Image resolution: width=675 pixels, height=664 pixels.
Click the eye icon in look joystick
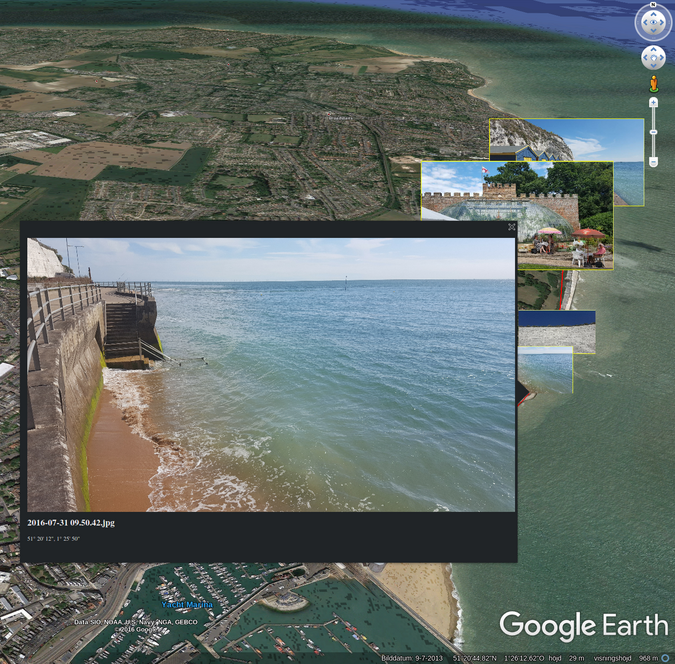(653, 22)
